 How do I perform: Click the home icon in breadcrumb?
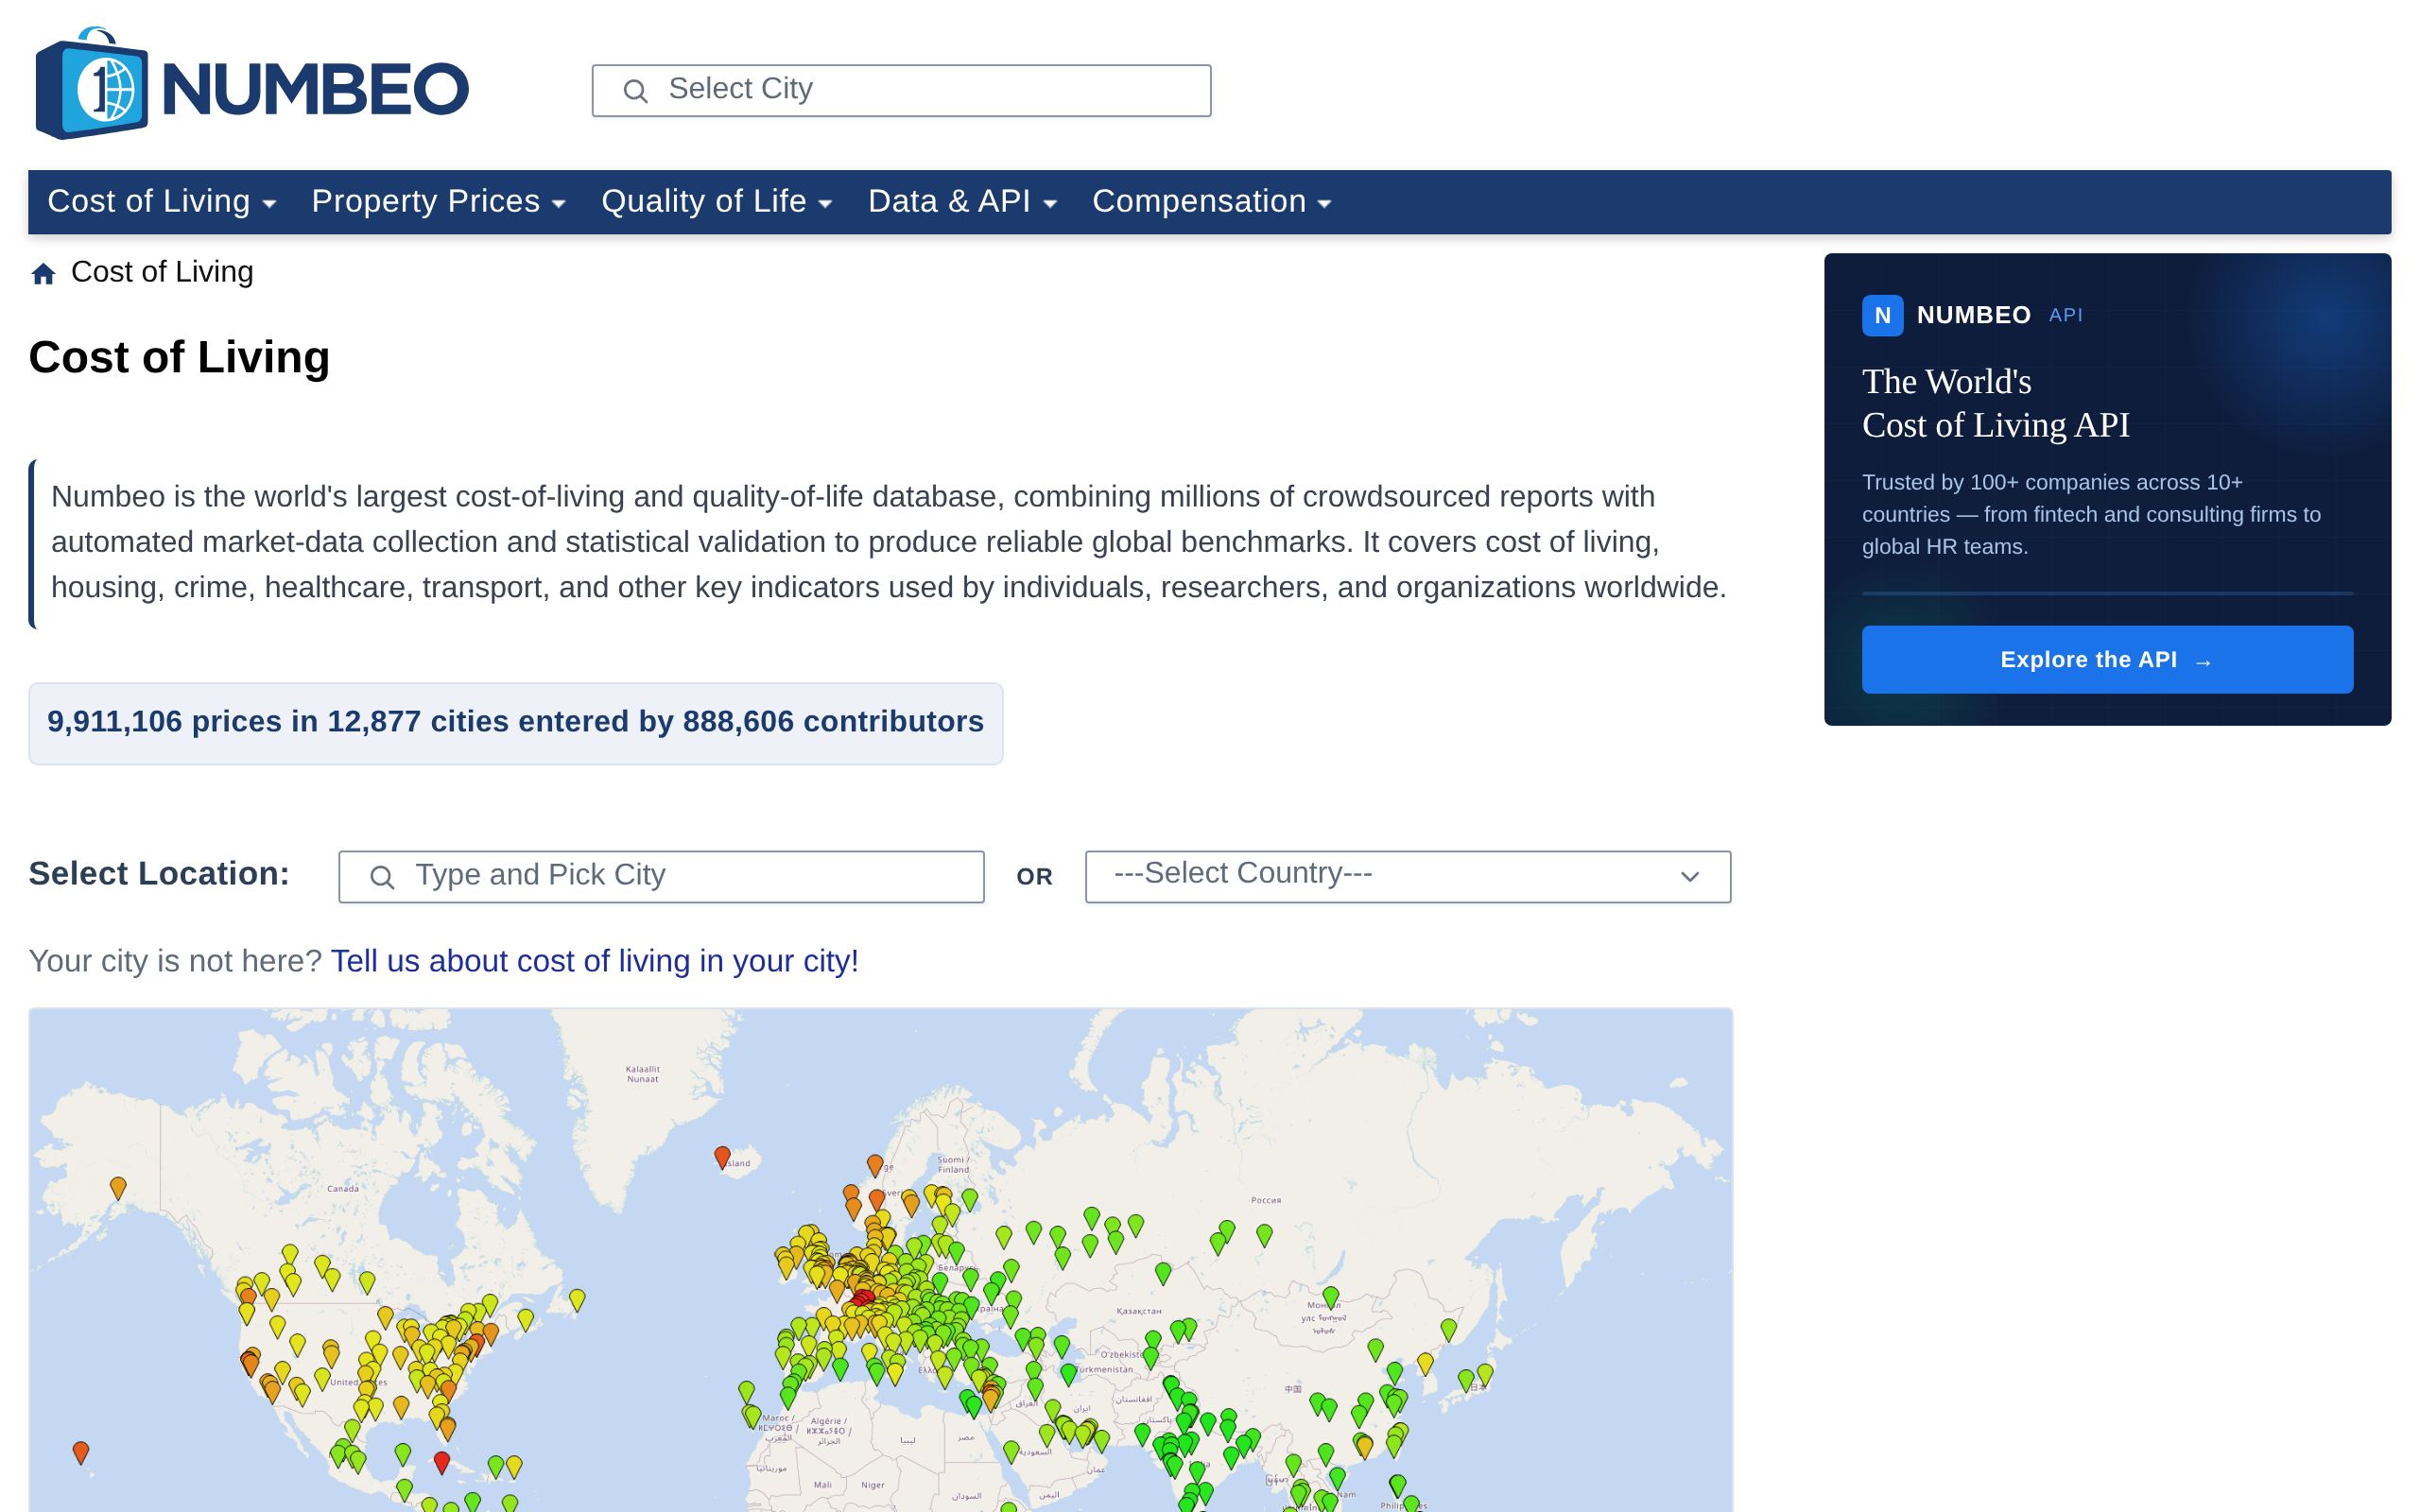(x=43, y=273)
